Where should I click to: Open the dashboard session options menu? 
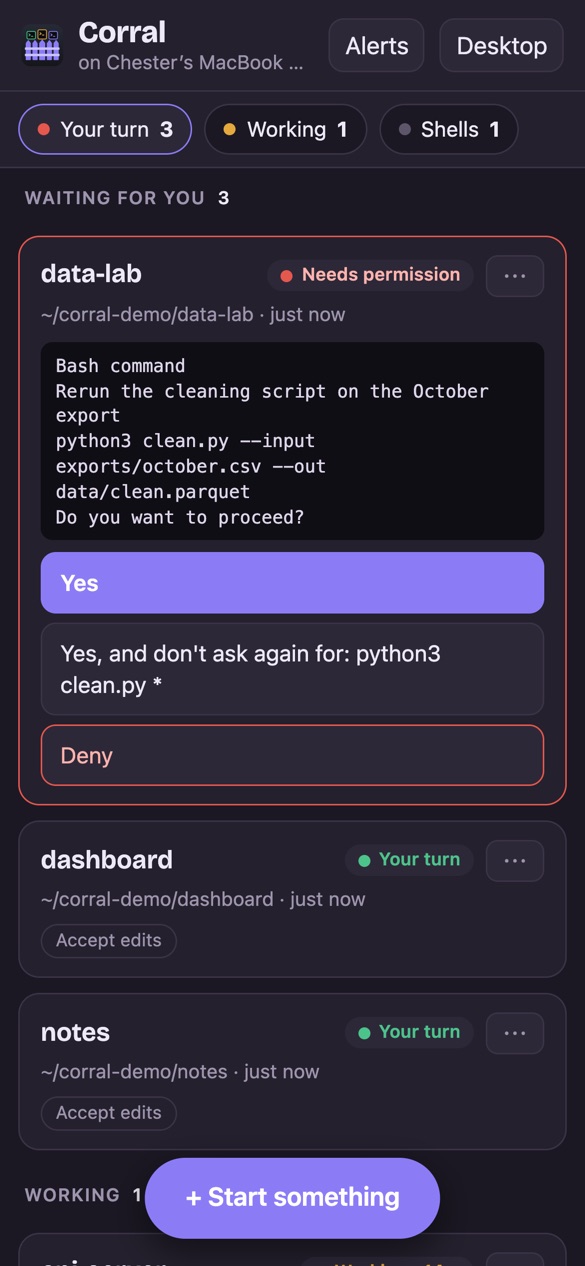coord(515,861)
